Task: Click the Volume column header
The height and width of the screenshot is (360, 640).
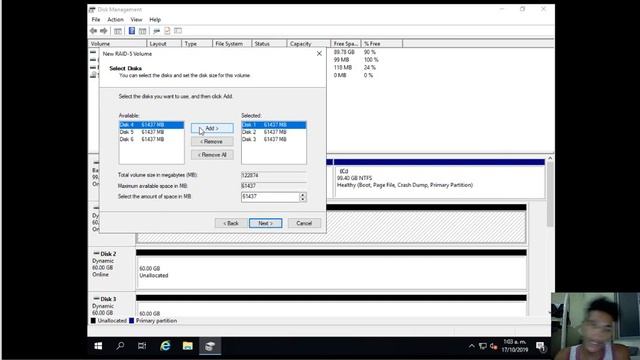Action: [x=117, y=44]
